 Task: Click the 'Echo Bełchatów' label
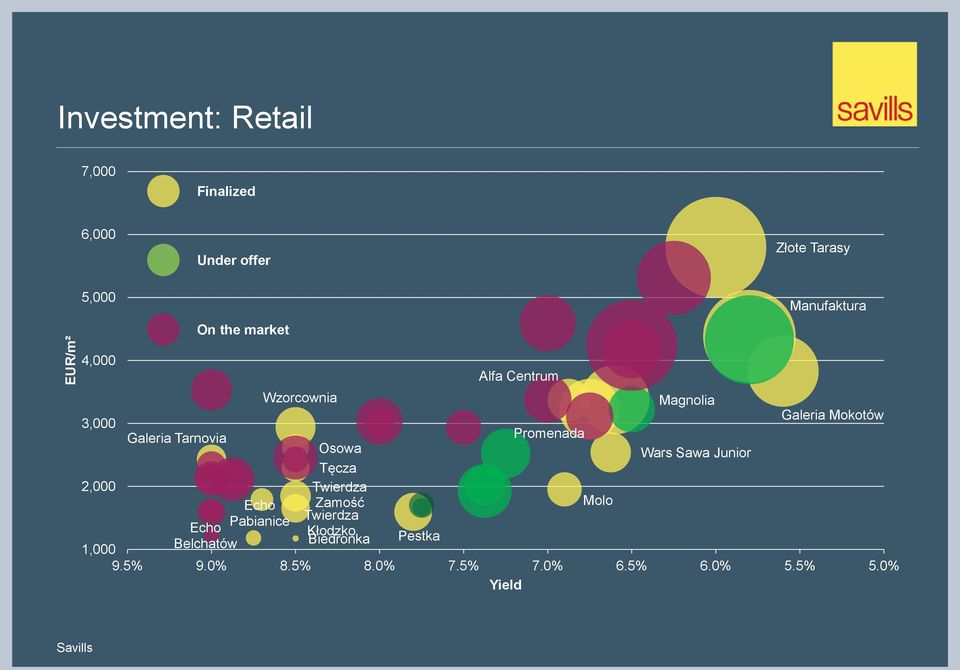[x=205, y=536]
